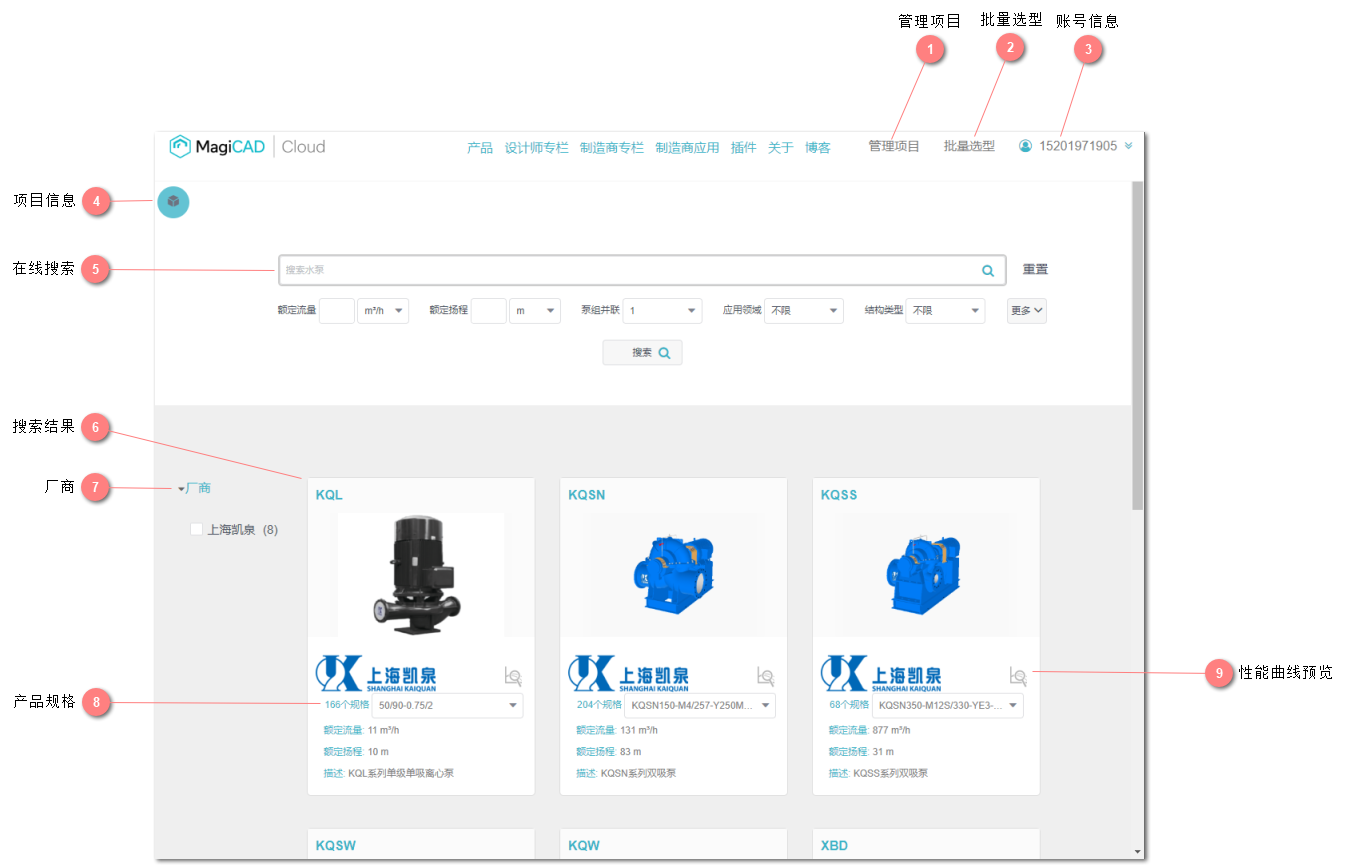Expand the 更多 filter options

click(x=1027, y=311)
